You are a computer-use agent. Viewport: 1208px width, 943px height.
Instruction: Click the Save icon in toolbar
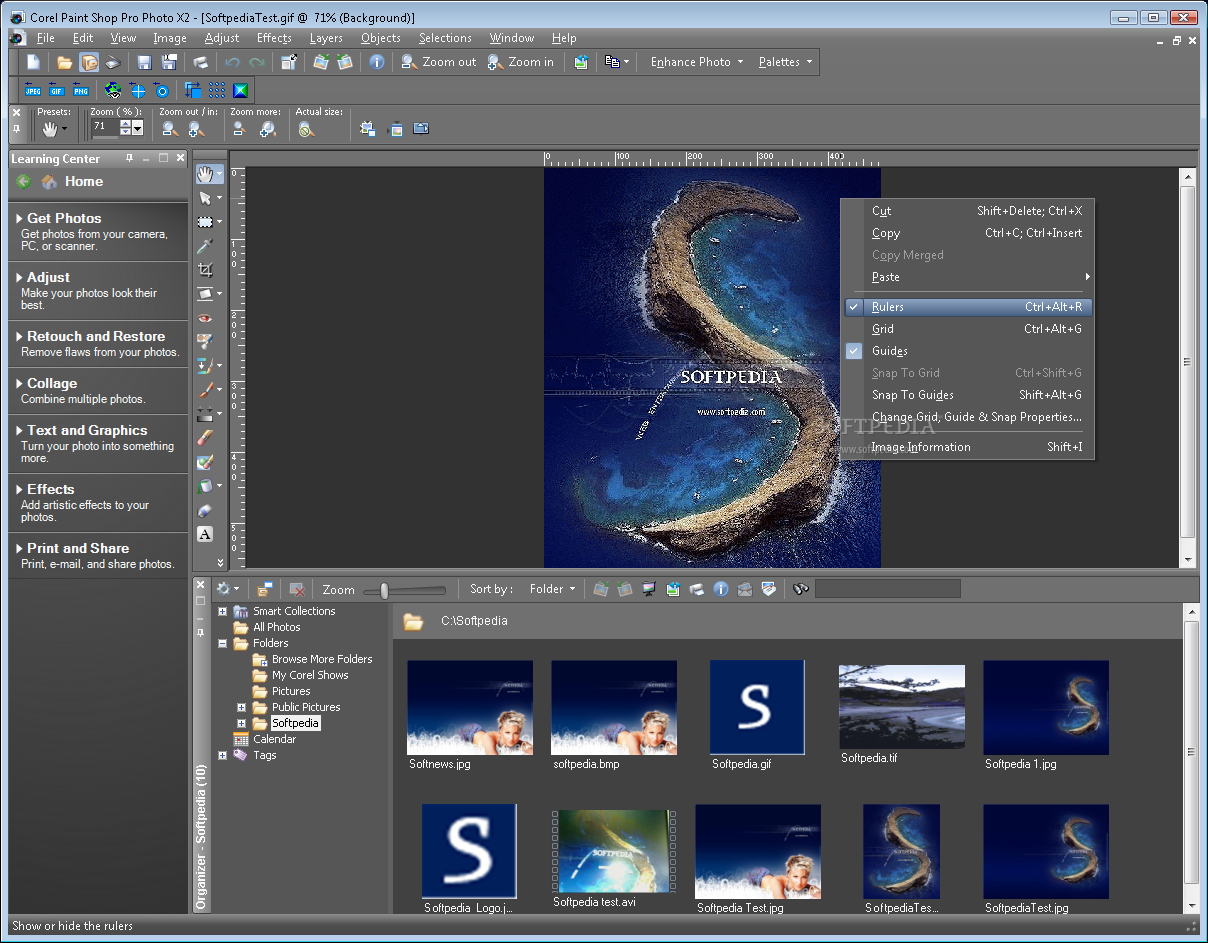click(144, 62)
